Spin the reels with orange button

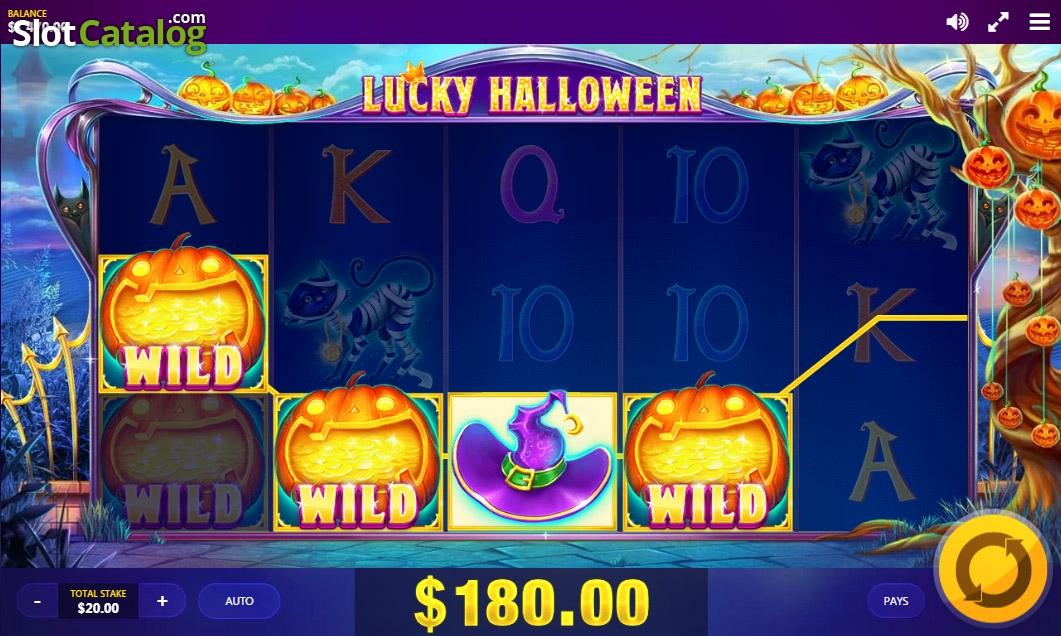[x=994, y=568]
